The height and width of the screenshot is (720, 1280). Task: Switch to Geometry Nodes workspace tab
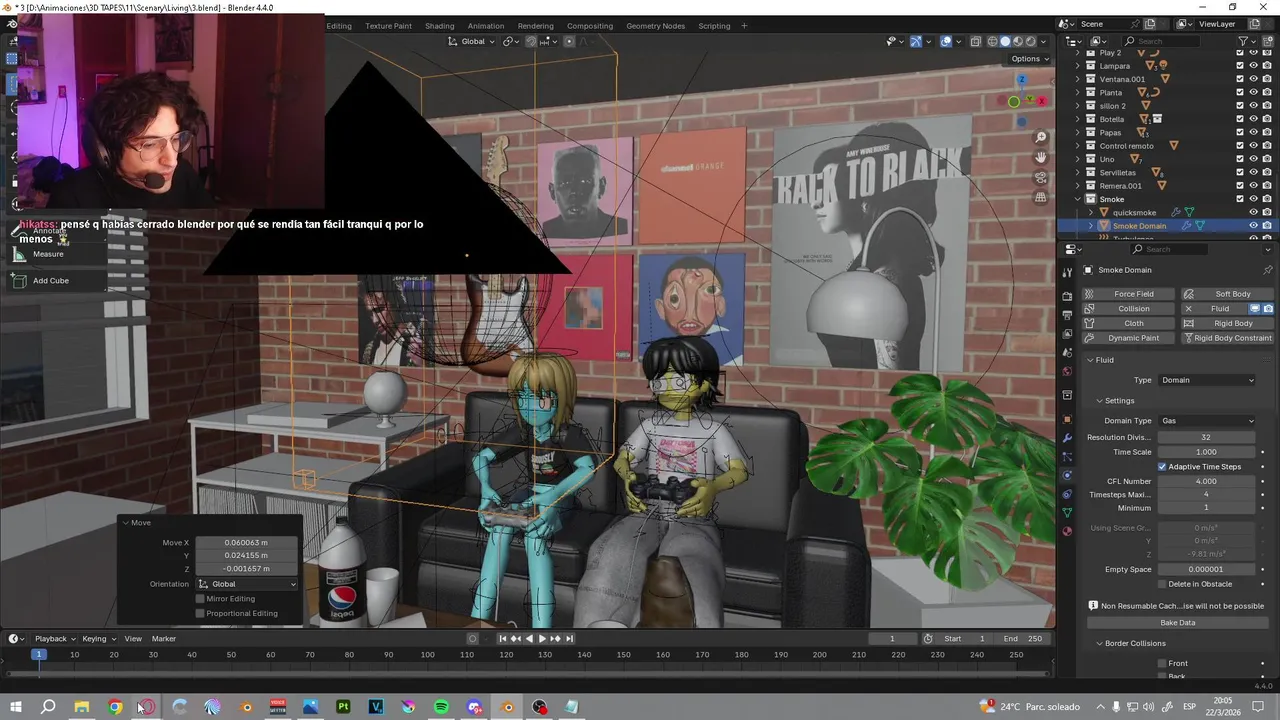coord(656,26)
